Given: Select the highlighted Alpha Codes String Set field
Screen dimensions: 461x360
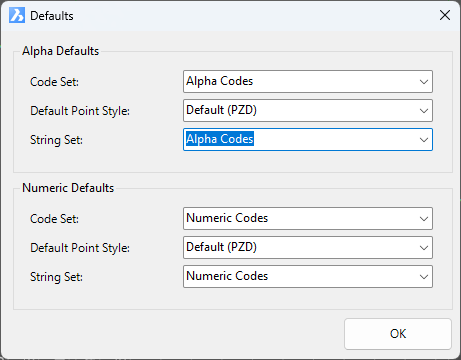Looking at the screenshot, I should tap(308, 139).
